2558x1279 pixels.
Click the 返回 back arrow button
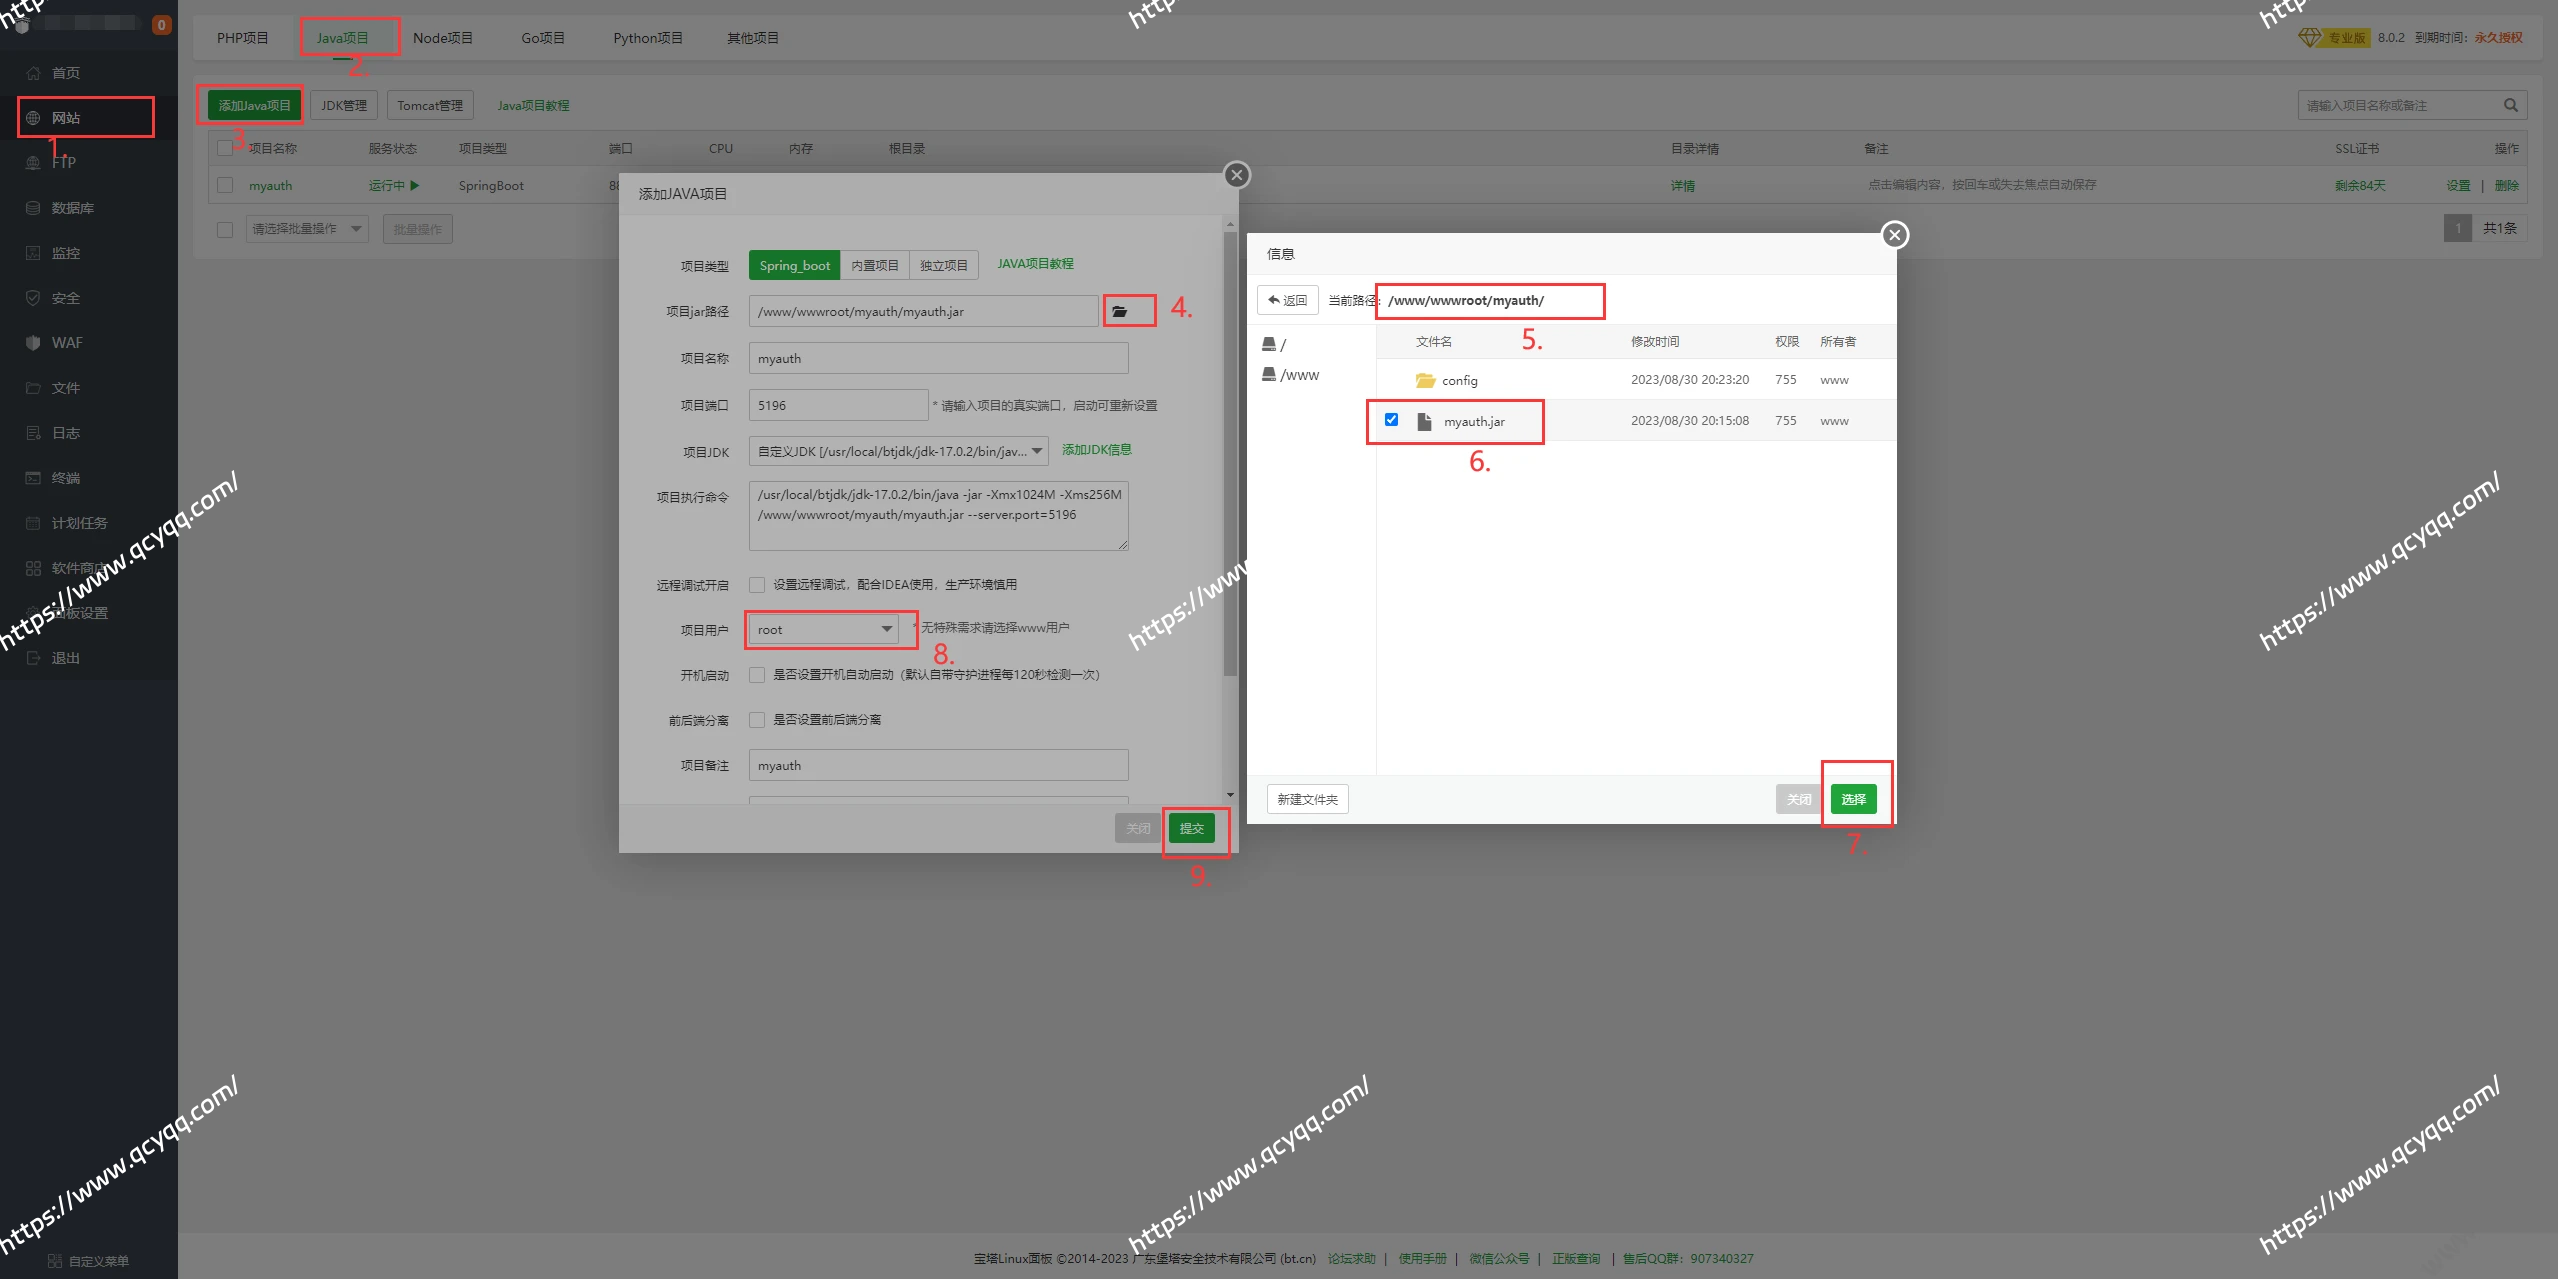[1288, 300]
